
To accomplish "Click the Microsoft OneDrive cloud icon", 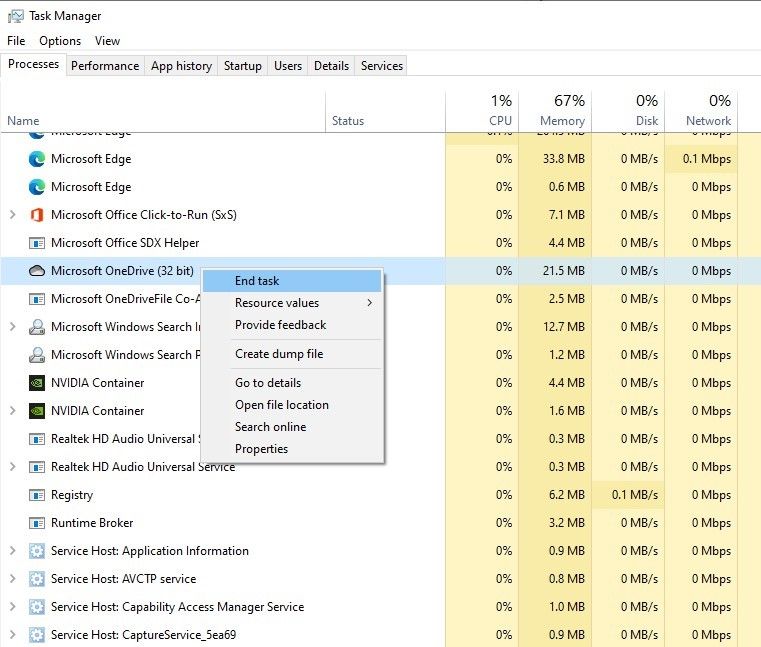I will point(37,271).
